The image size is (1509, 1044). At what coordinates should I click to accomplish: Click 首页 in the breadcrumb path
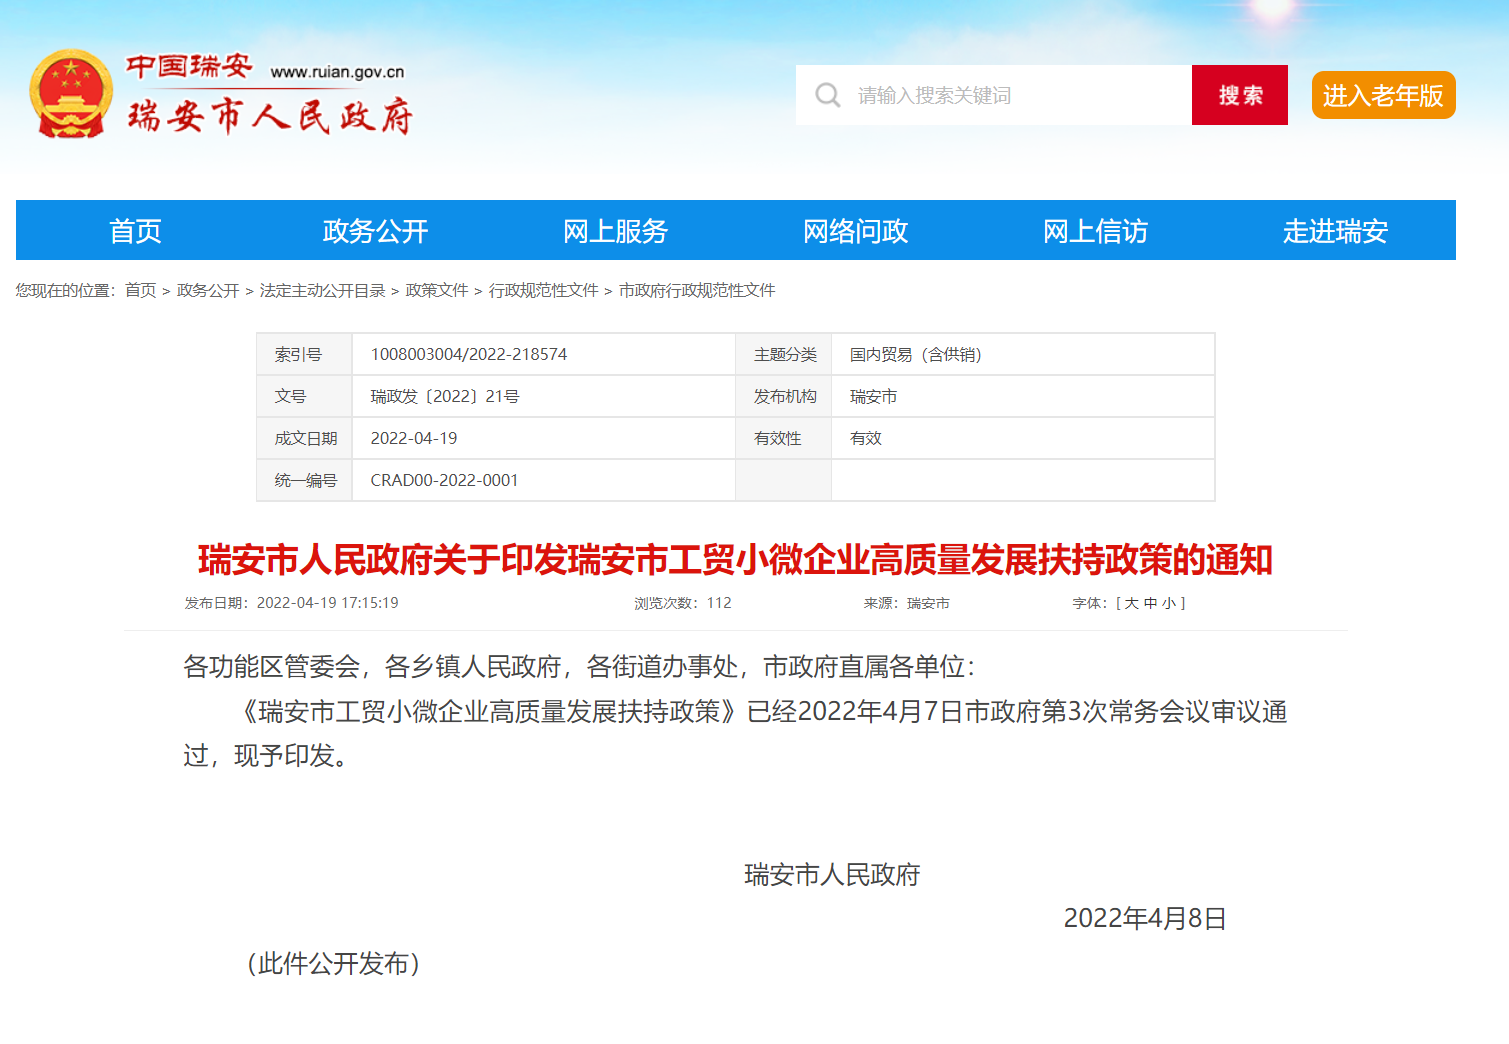[x=141, y=290]
